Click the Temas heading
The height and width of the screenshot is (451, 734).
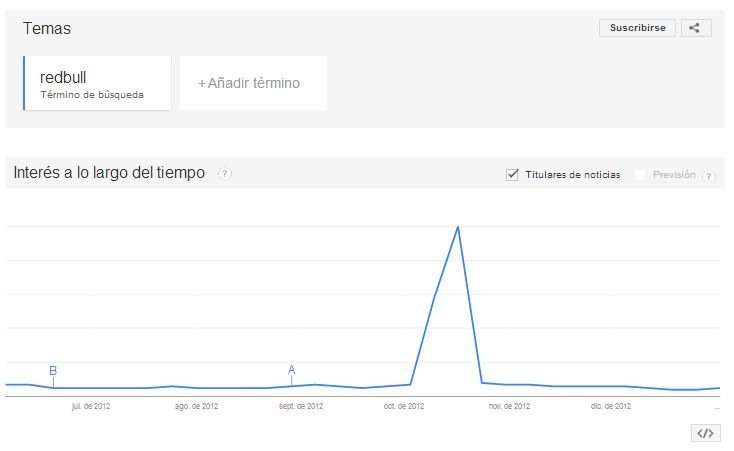47,29
